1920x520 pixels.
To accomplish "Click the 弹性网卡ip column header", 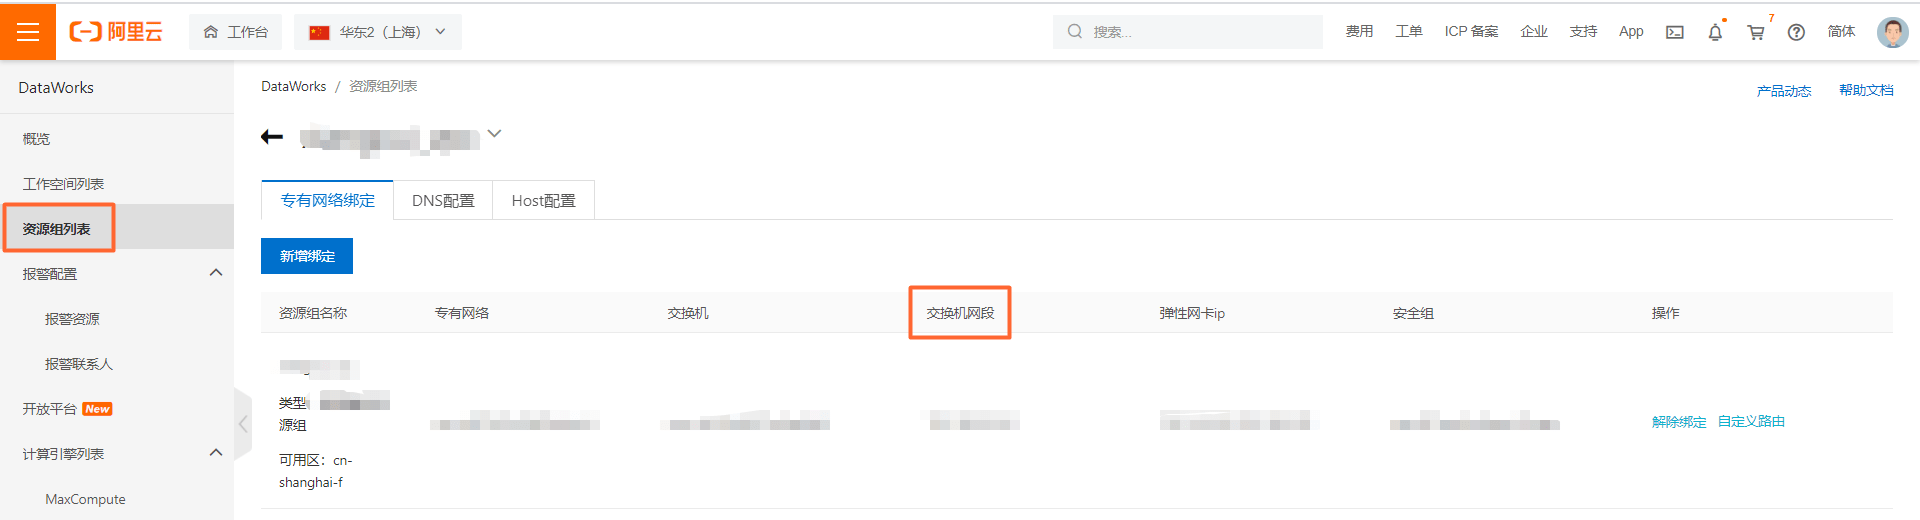I will click(x=1192, y=313).
